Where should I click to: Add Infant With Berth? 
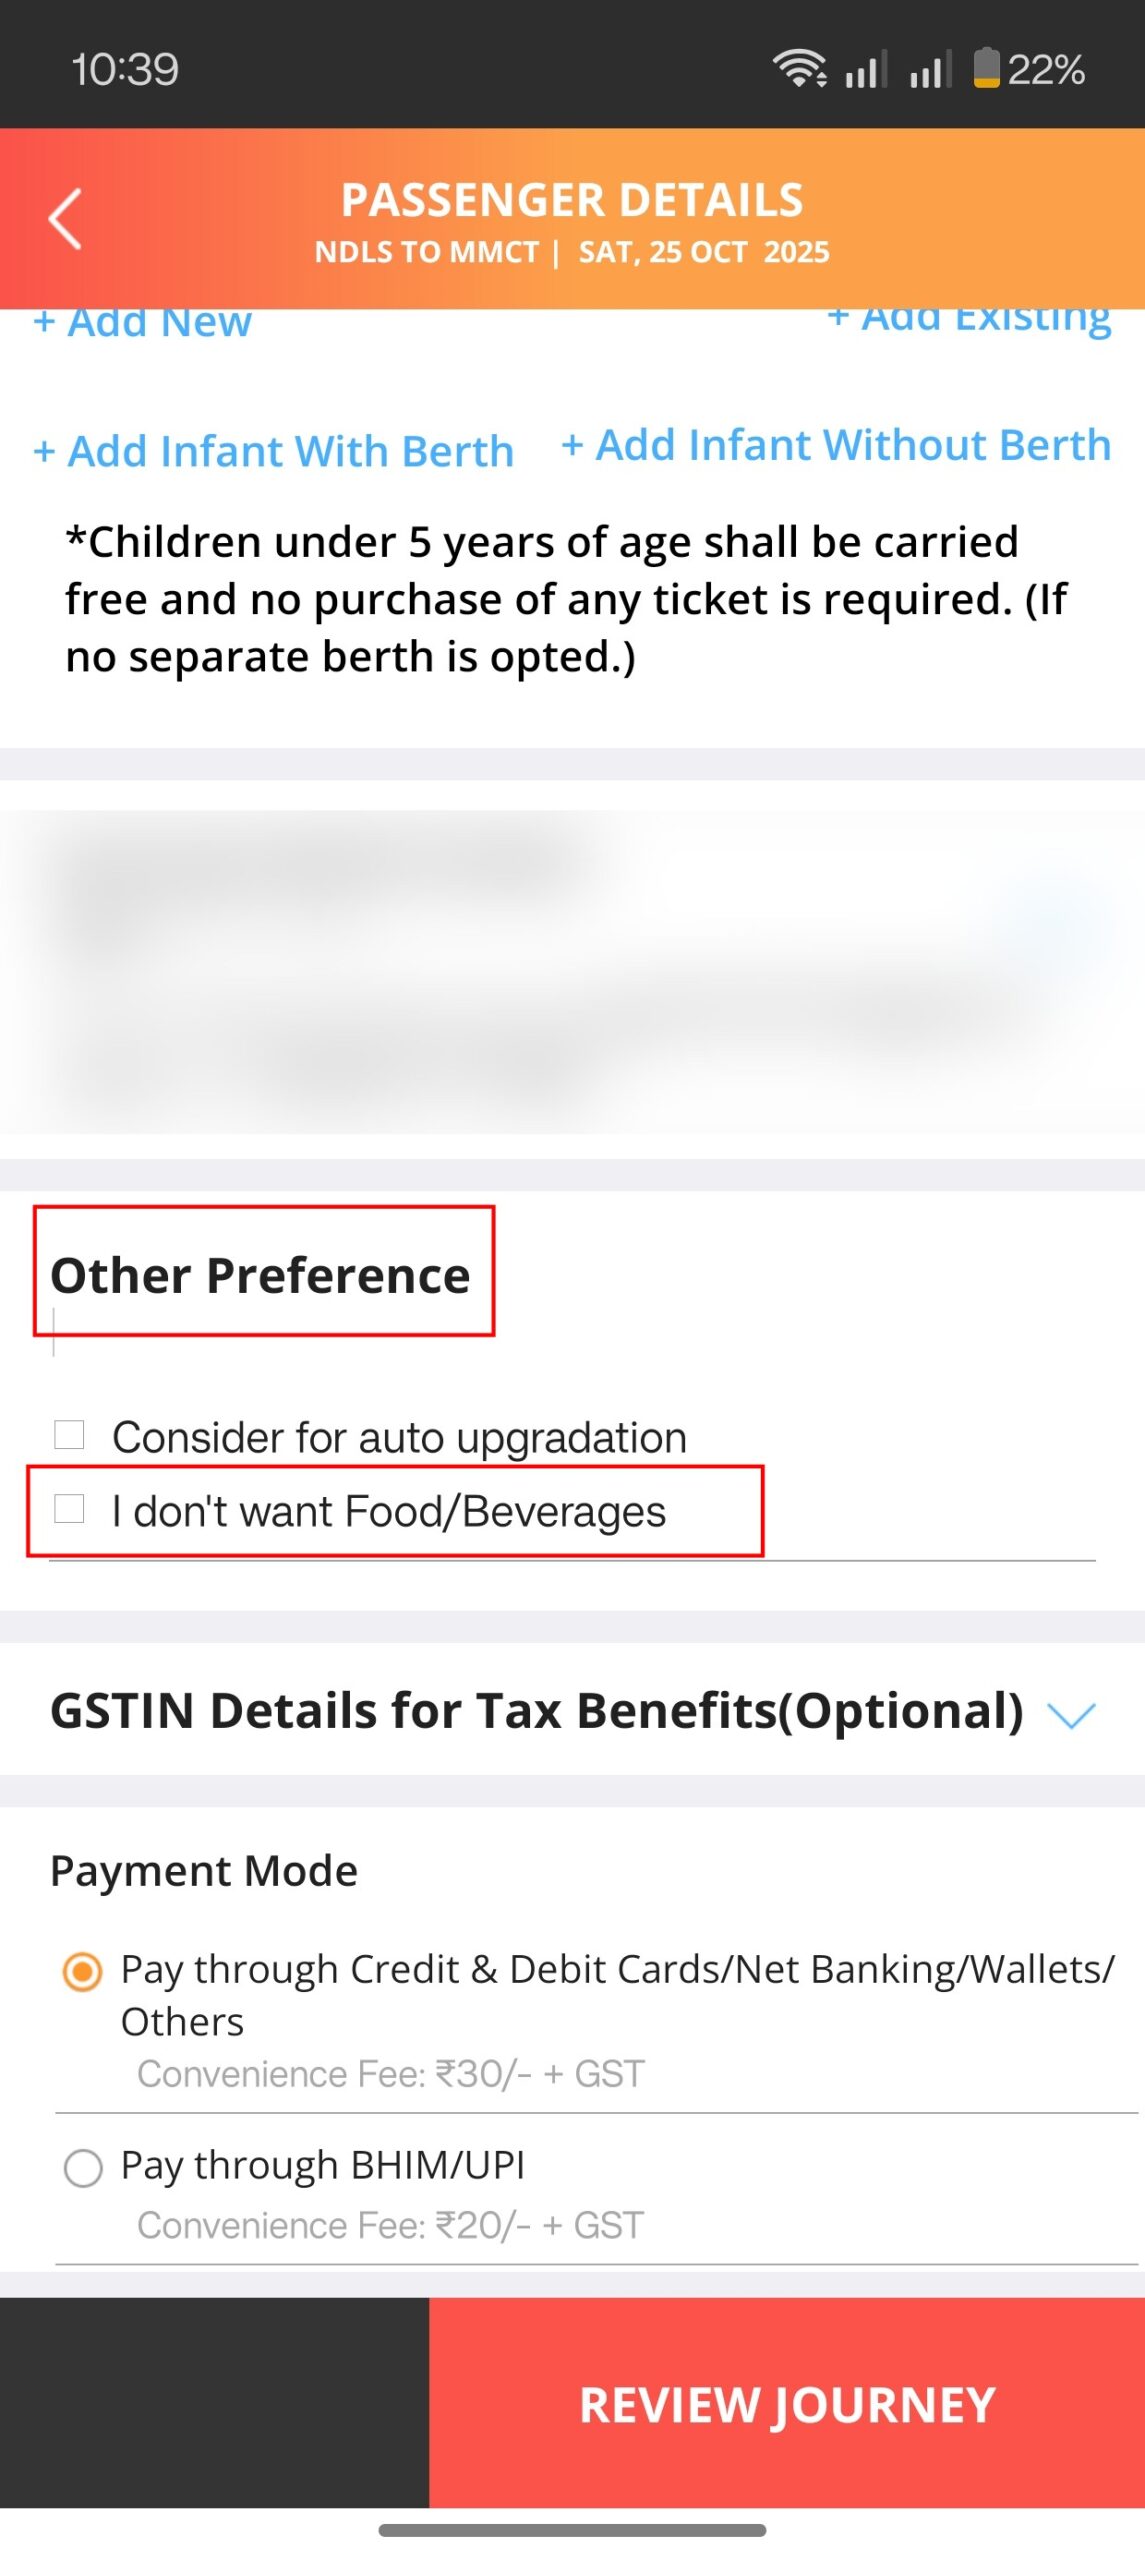[x=273, y=451]
